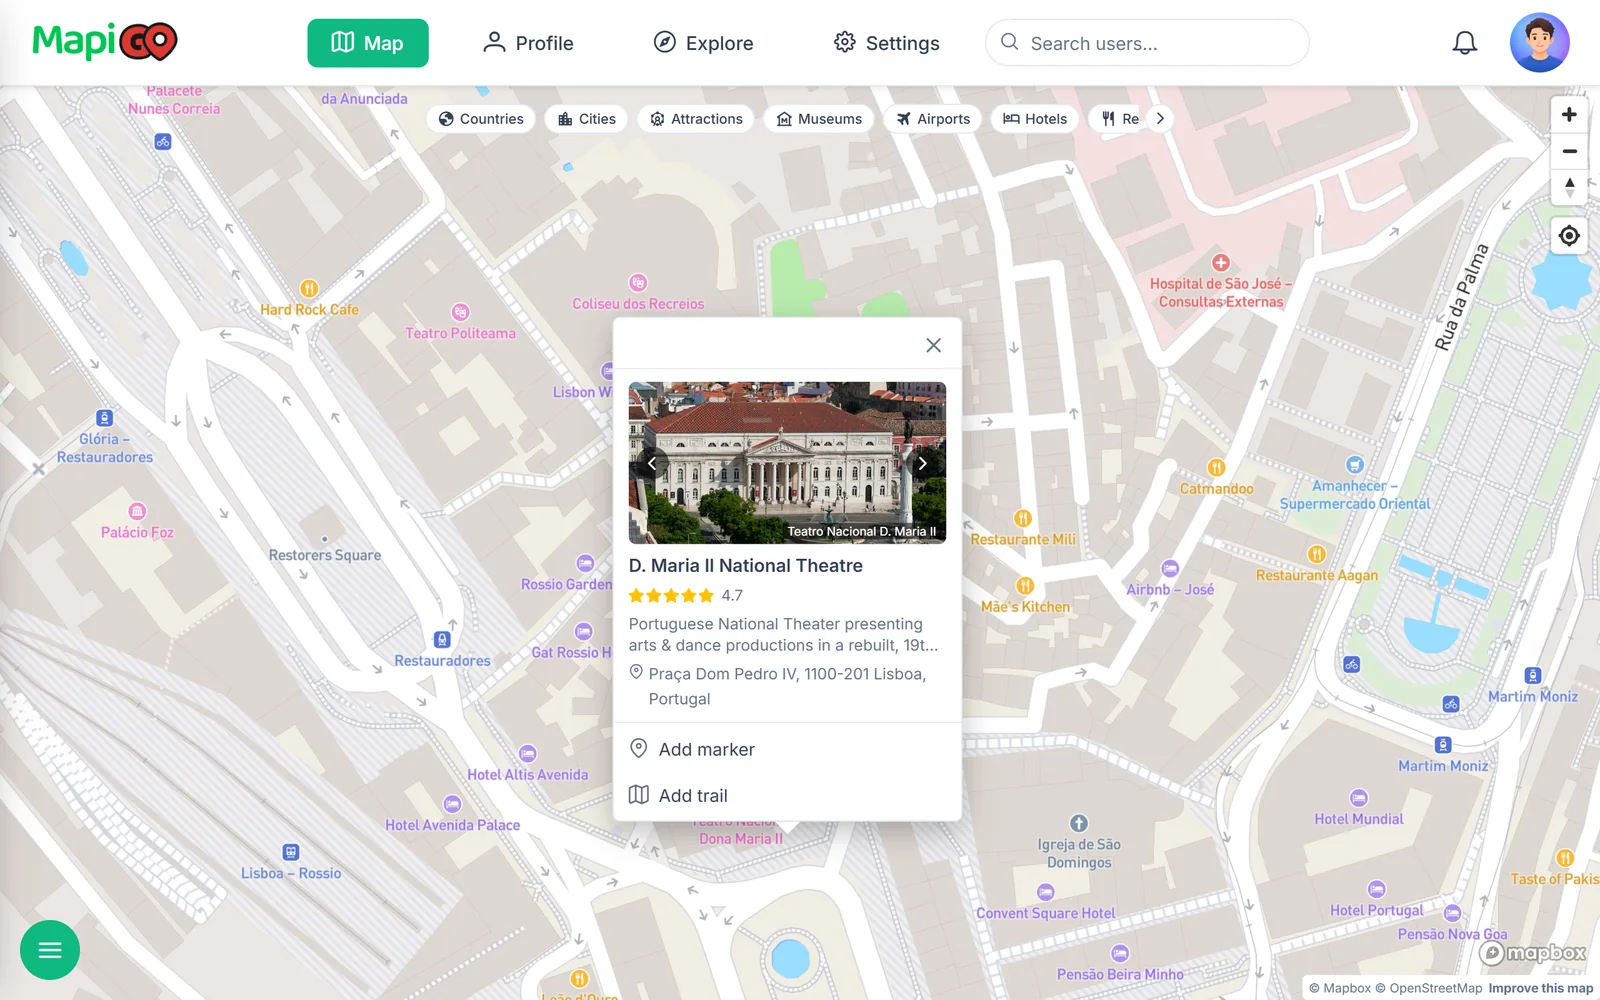Close the D. Maria II popup
Image resolution: width=1600 pixels, height=1000 pixels.
point(933,345)
